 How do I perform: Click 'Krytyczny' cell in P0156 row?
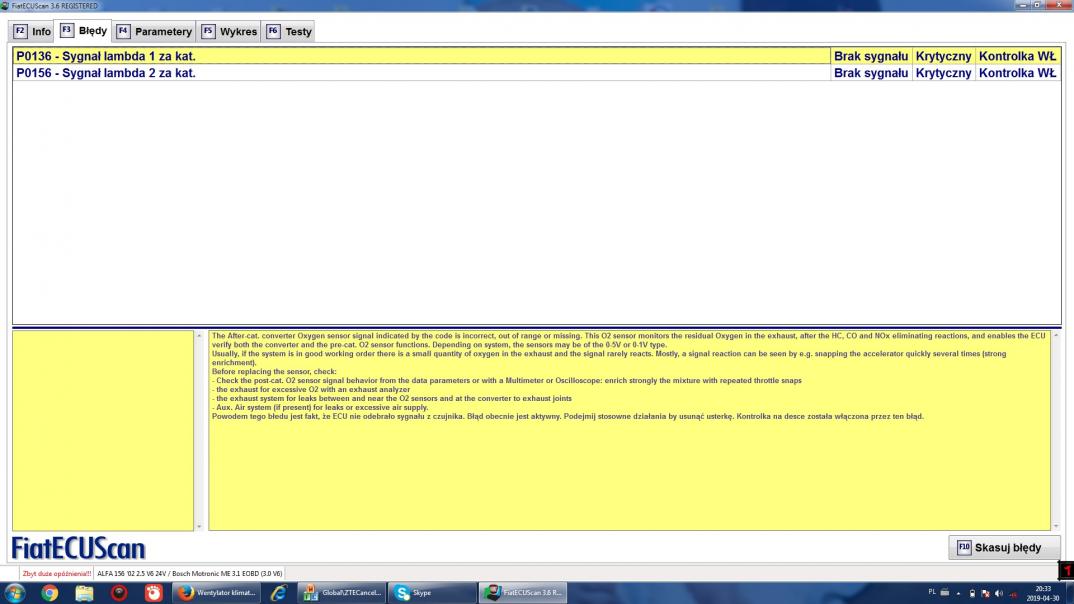(x=943, y=73)
